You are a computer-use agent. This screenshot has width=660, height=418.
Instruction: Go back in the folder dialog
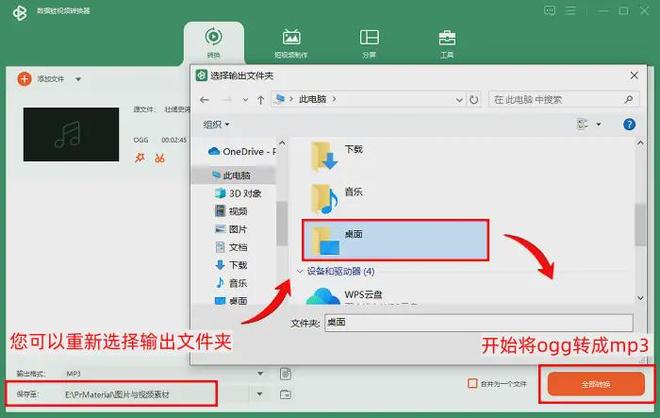coord(205,100)
